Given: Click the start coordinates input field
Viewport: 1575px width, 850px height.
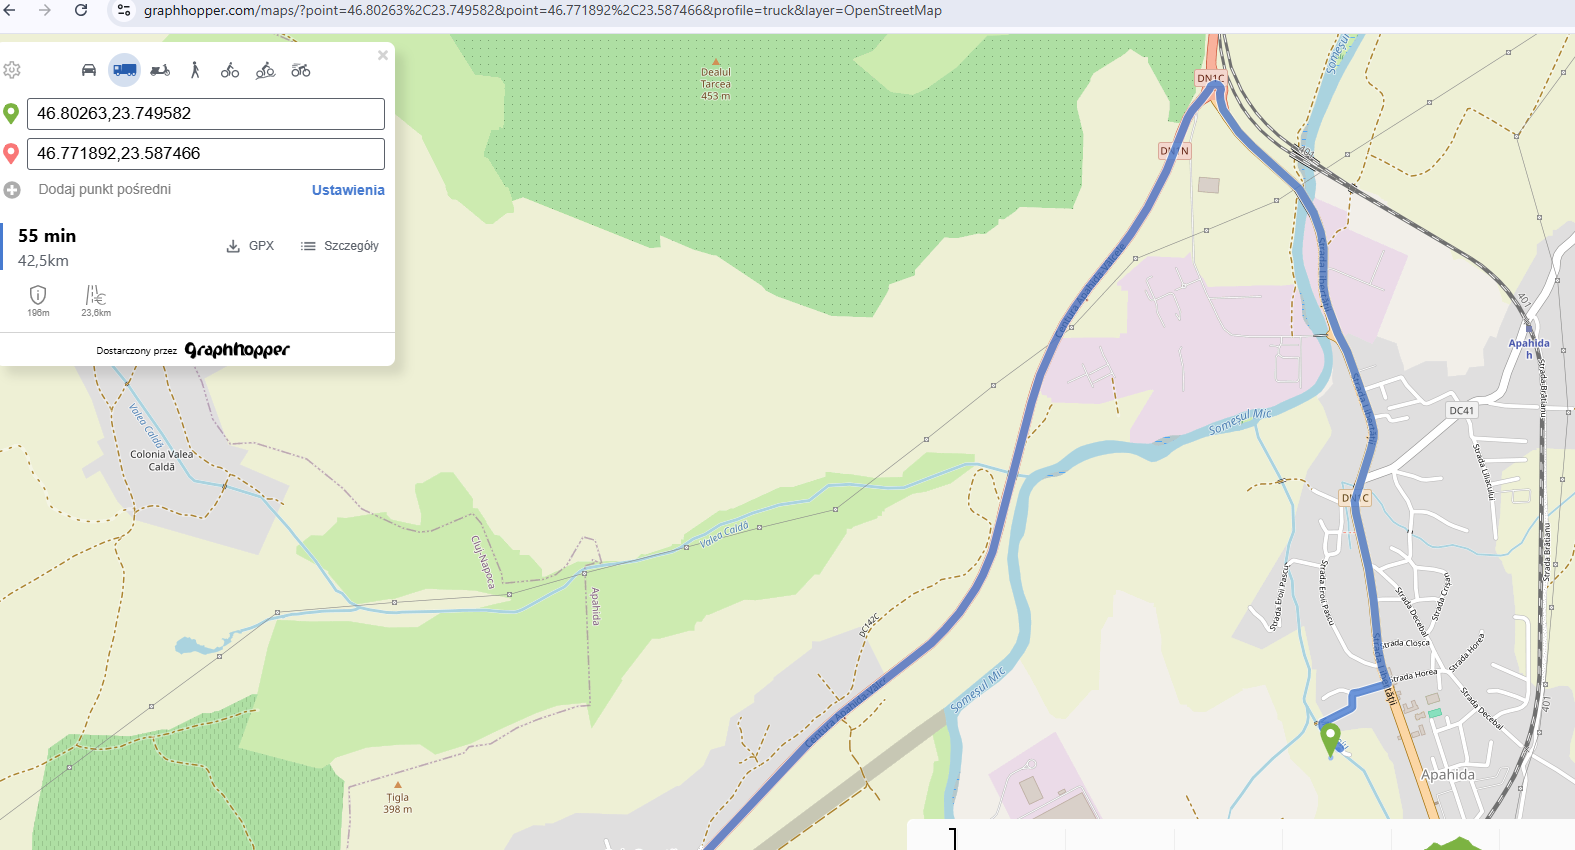Looking at the screenshot, I should pos(206,114).
